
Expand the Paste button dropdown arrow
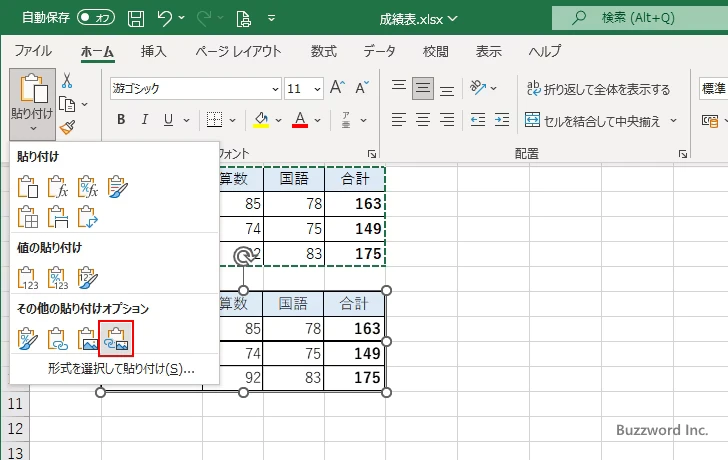click(x=33, y=129)
